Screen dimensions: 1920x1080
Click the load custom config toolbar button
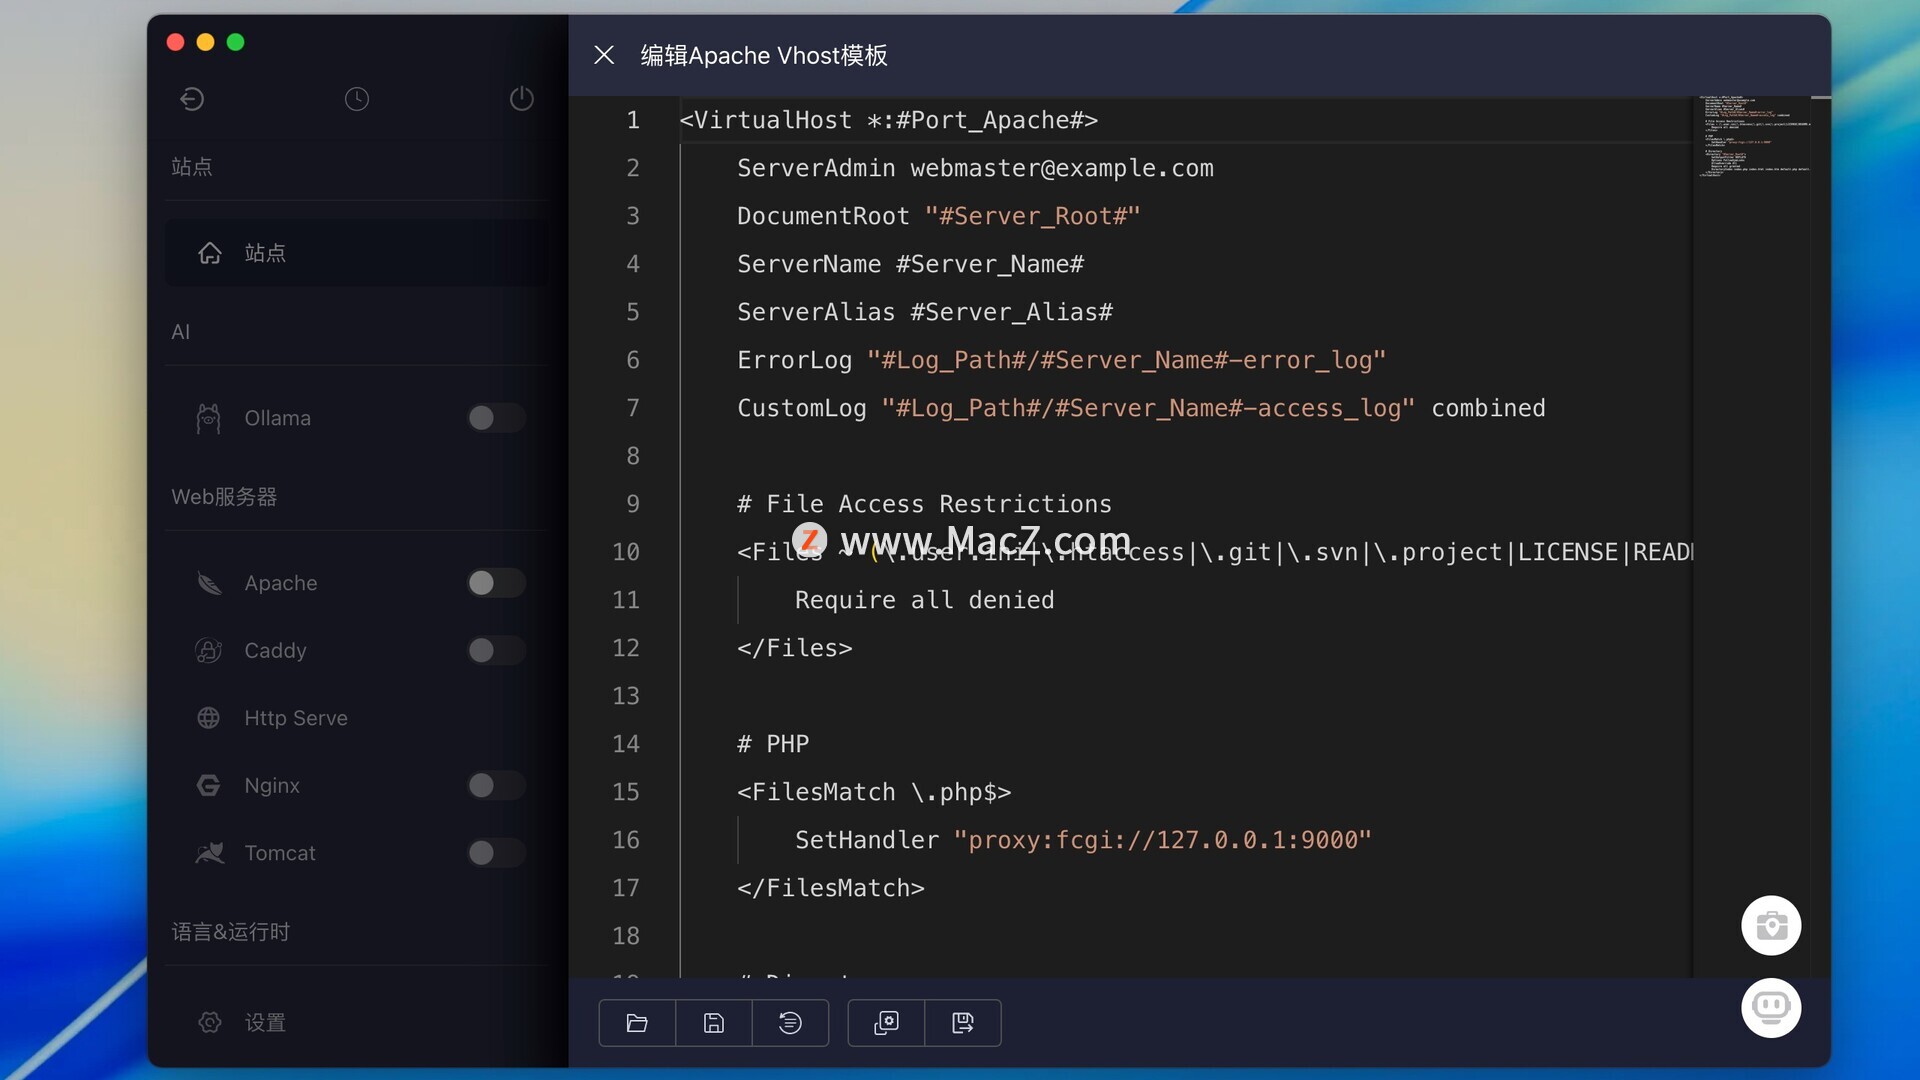[x=886, y=1023]
